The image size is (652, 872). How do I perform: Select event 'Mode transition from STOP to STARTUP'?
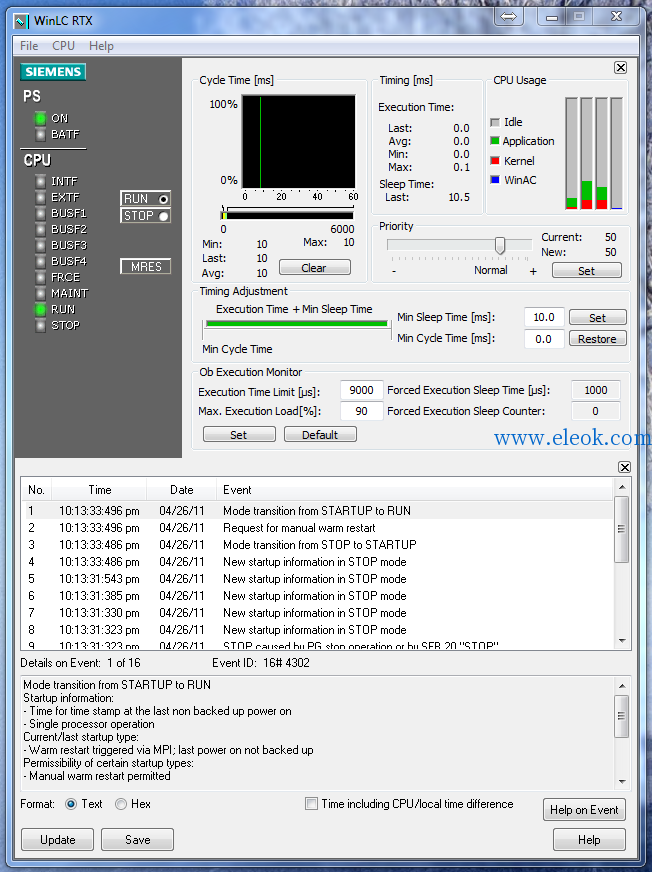[318, 545]
